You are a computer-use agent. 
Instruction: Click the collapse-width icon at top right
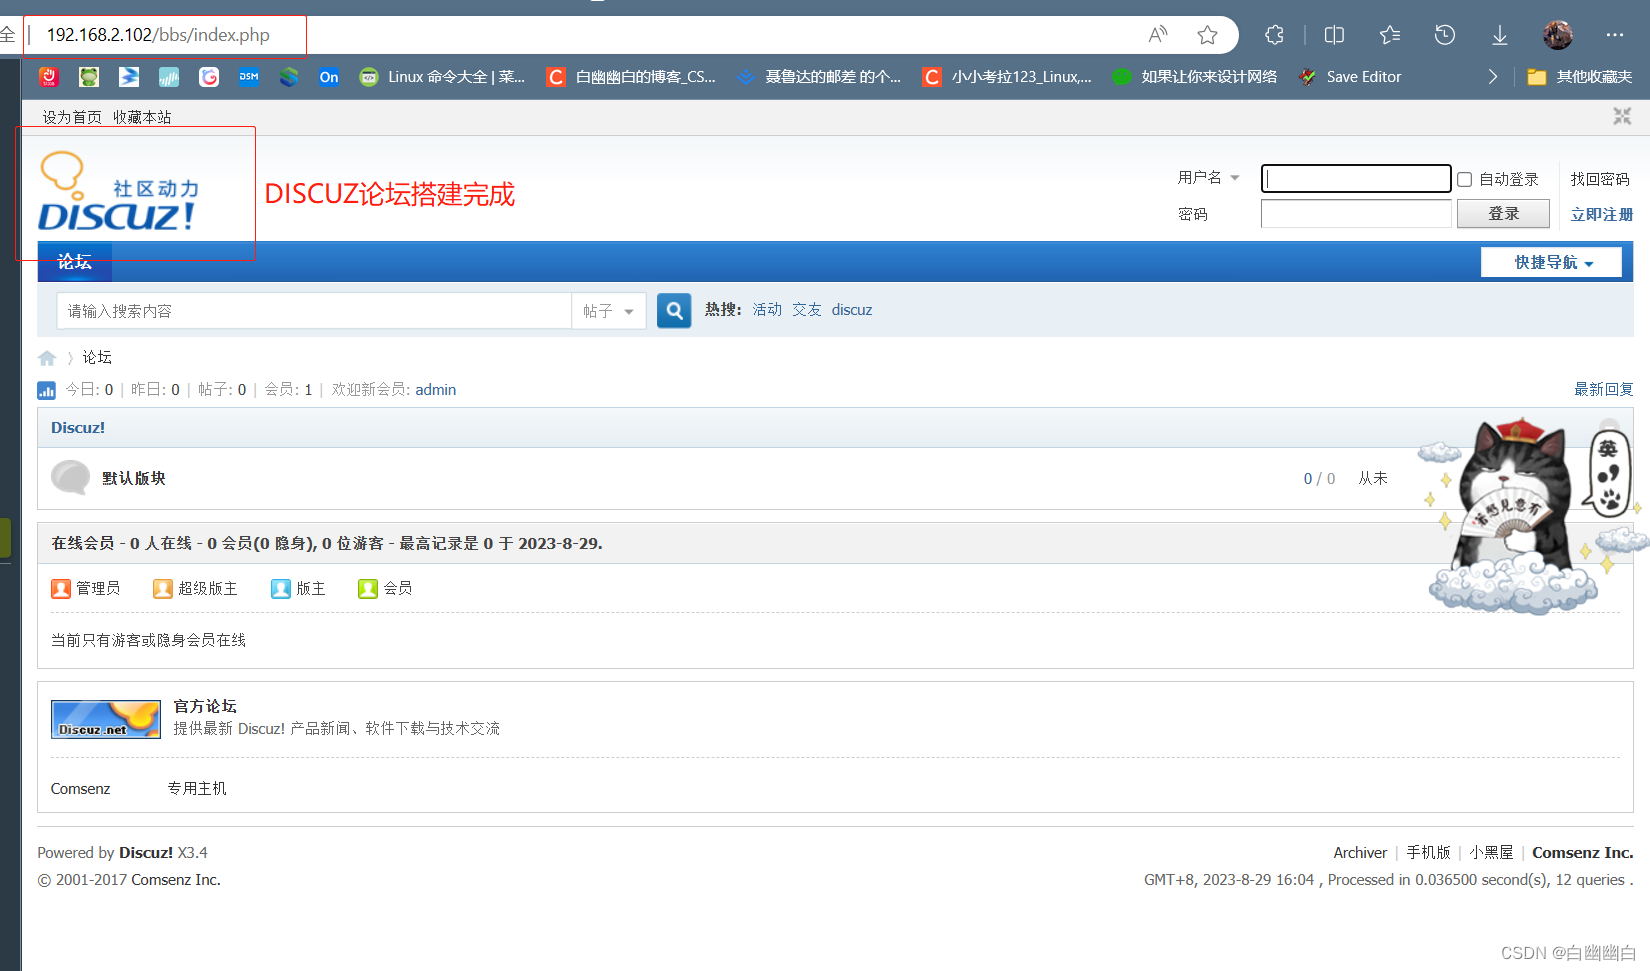tap(1622, 116)
